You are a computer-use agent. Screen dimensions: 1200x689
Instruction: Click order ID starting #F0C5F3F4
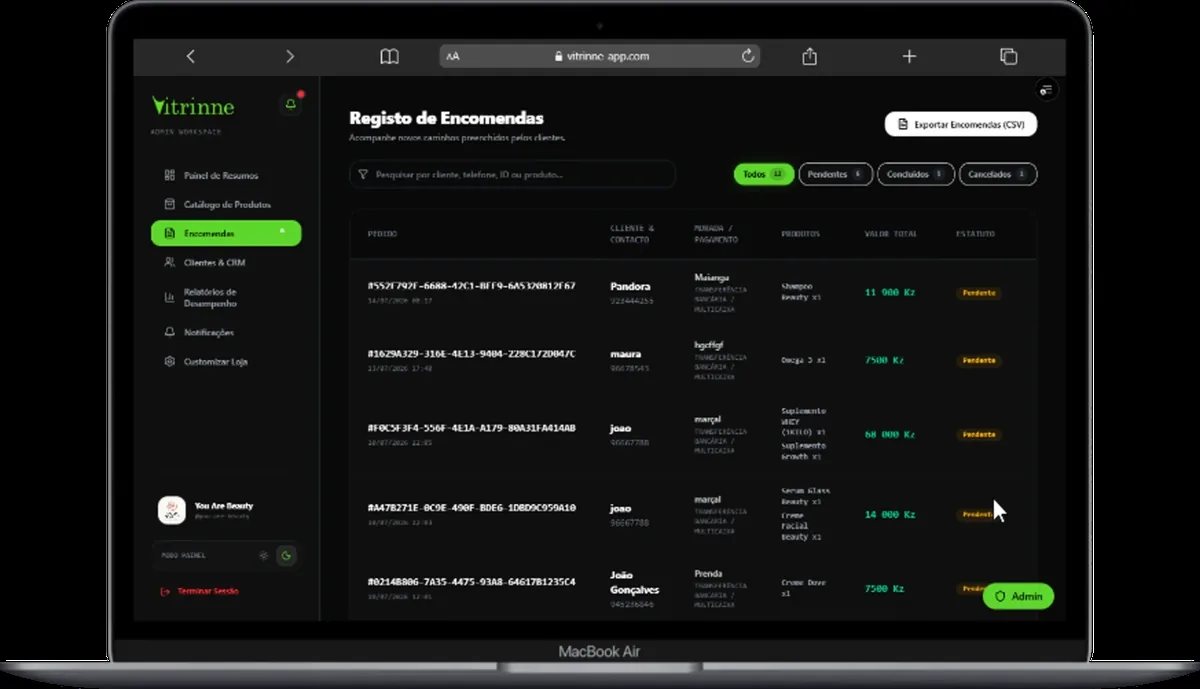[x=471, y=428]
